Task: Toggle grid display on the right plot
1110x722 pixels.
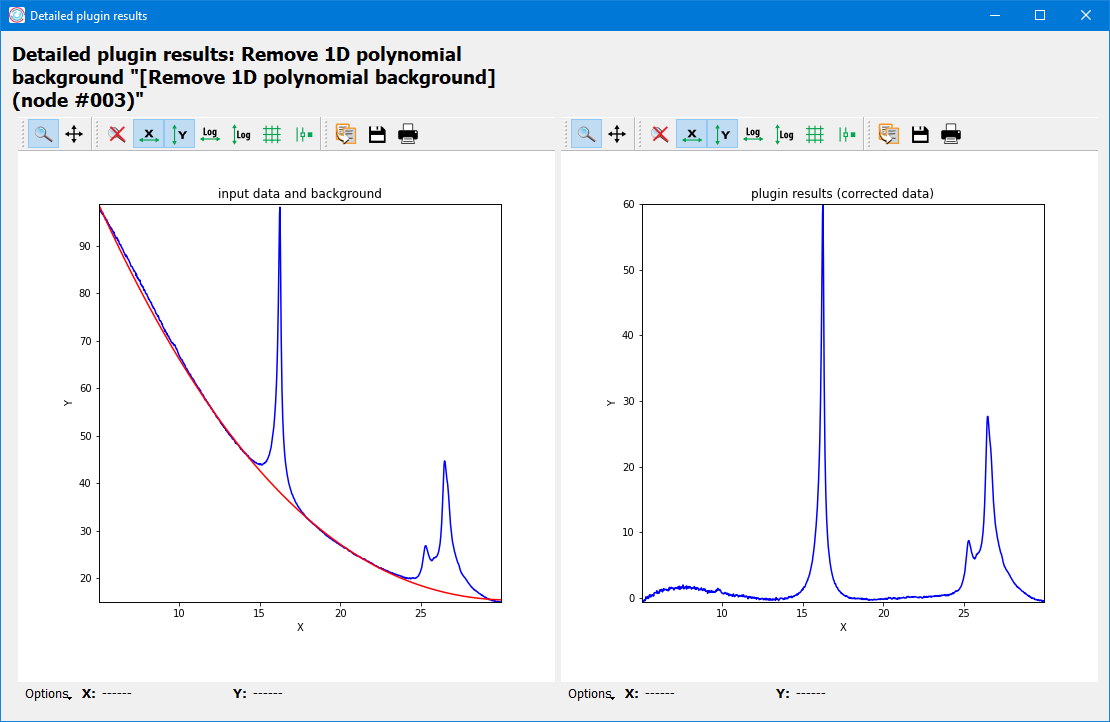Action: pyautogui.click(x=815, y=134)
